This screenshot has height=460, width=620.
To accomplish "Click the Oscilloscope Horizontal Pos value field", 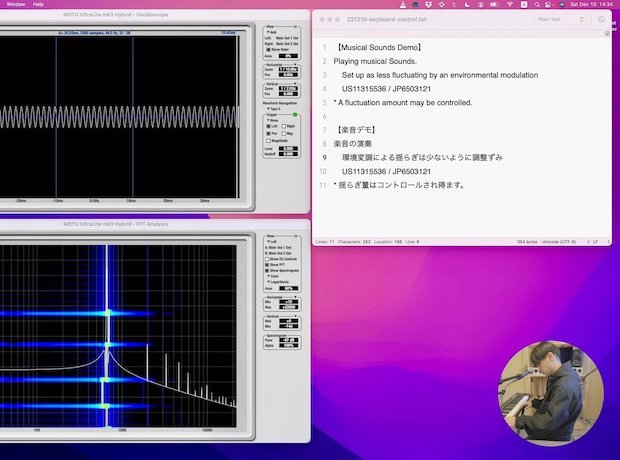I will pyautogui.click(x=288, y=74).
